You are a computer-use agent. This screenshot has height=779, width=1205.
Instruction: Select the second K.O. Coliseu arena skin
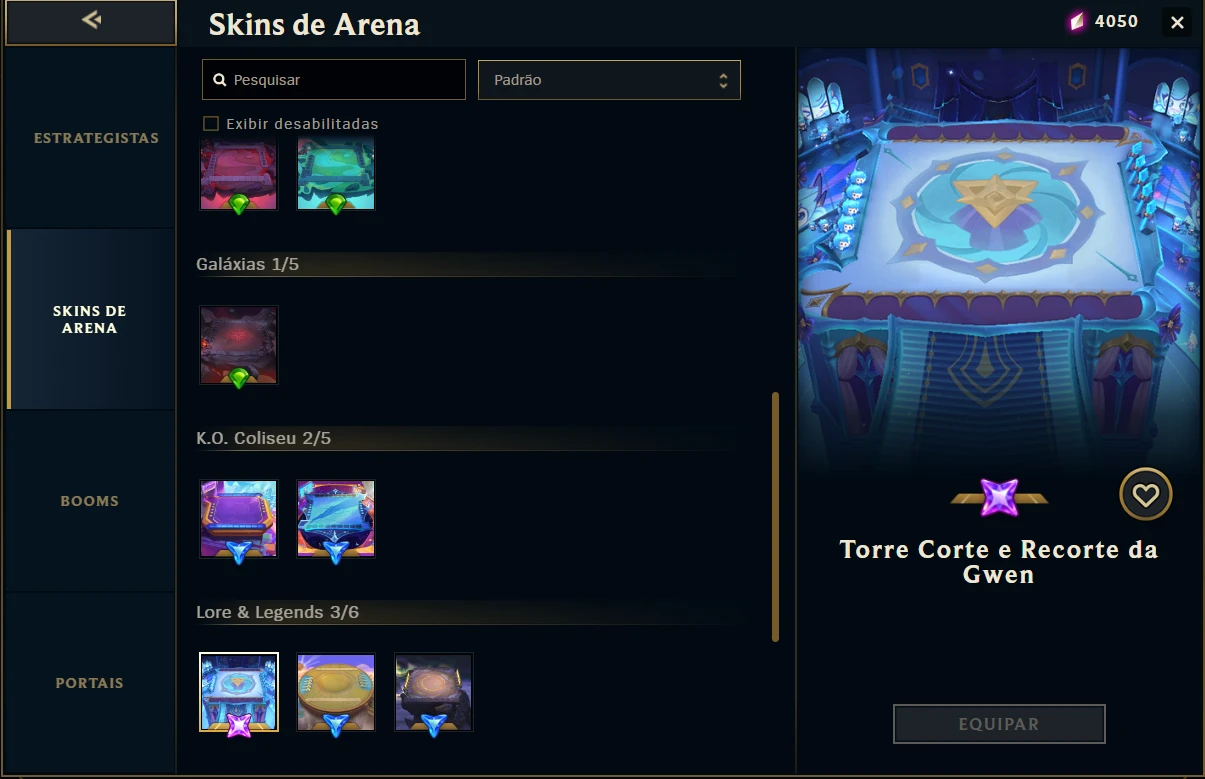[x=336, y=519]
